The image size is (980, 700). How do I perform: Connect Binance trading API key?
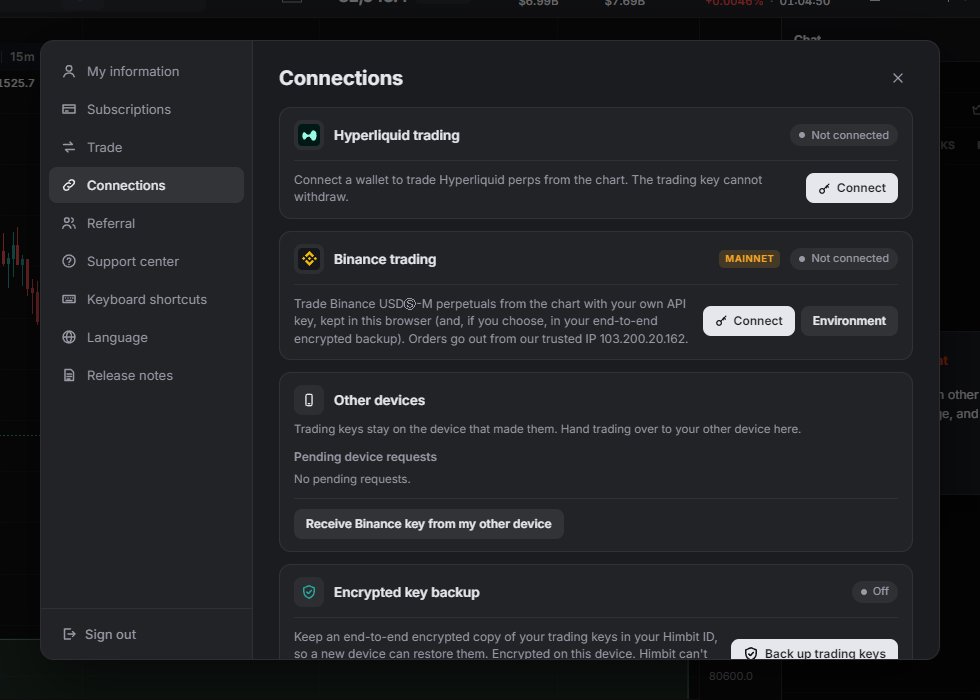749,321
